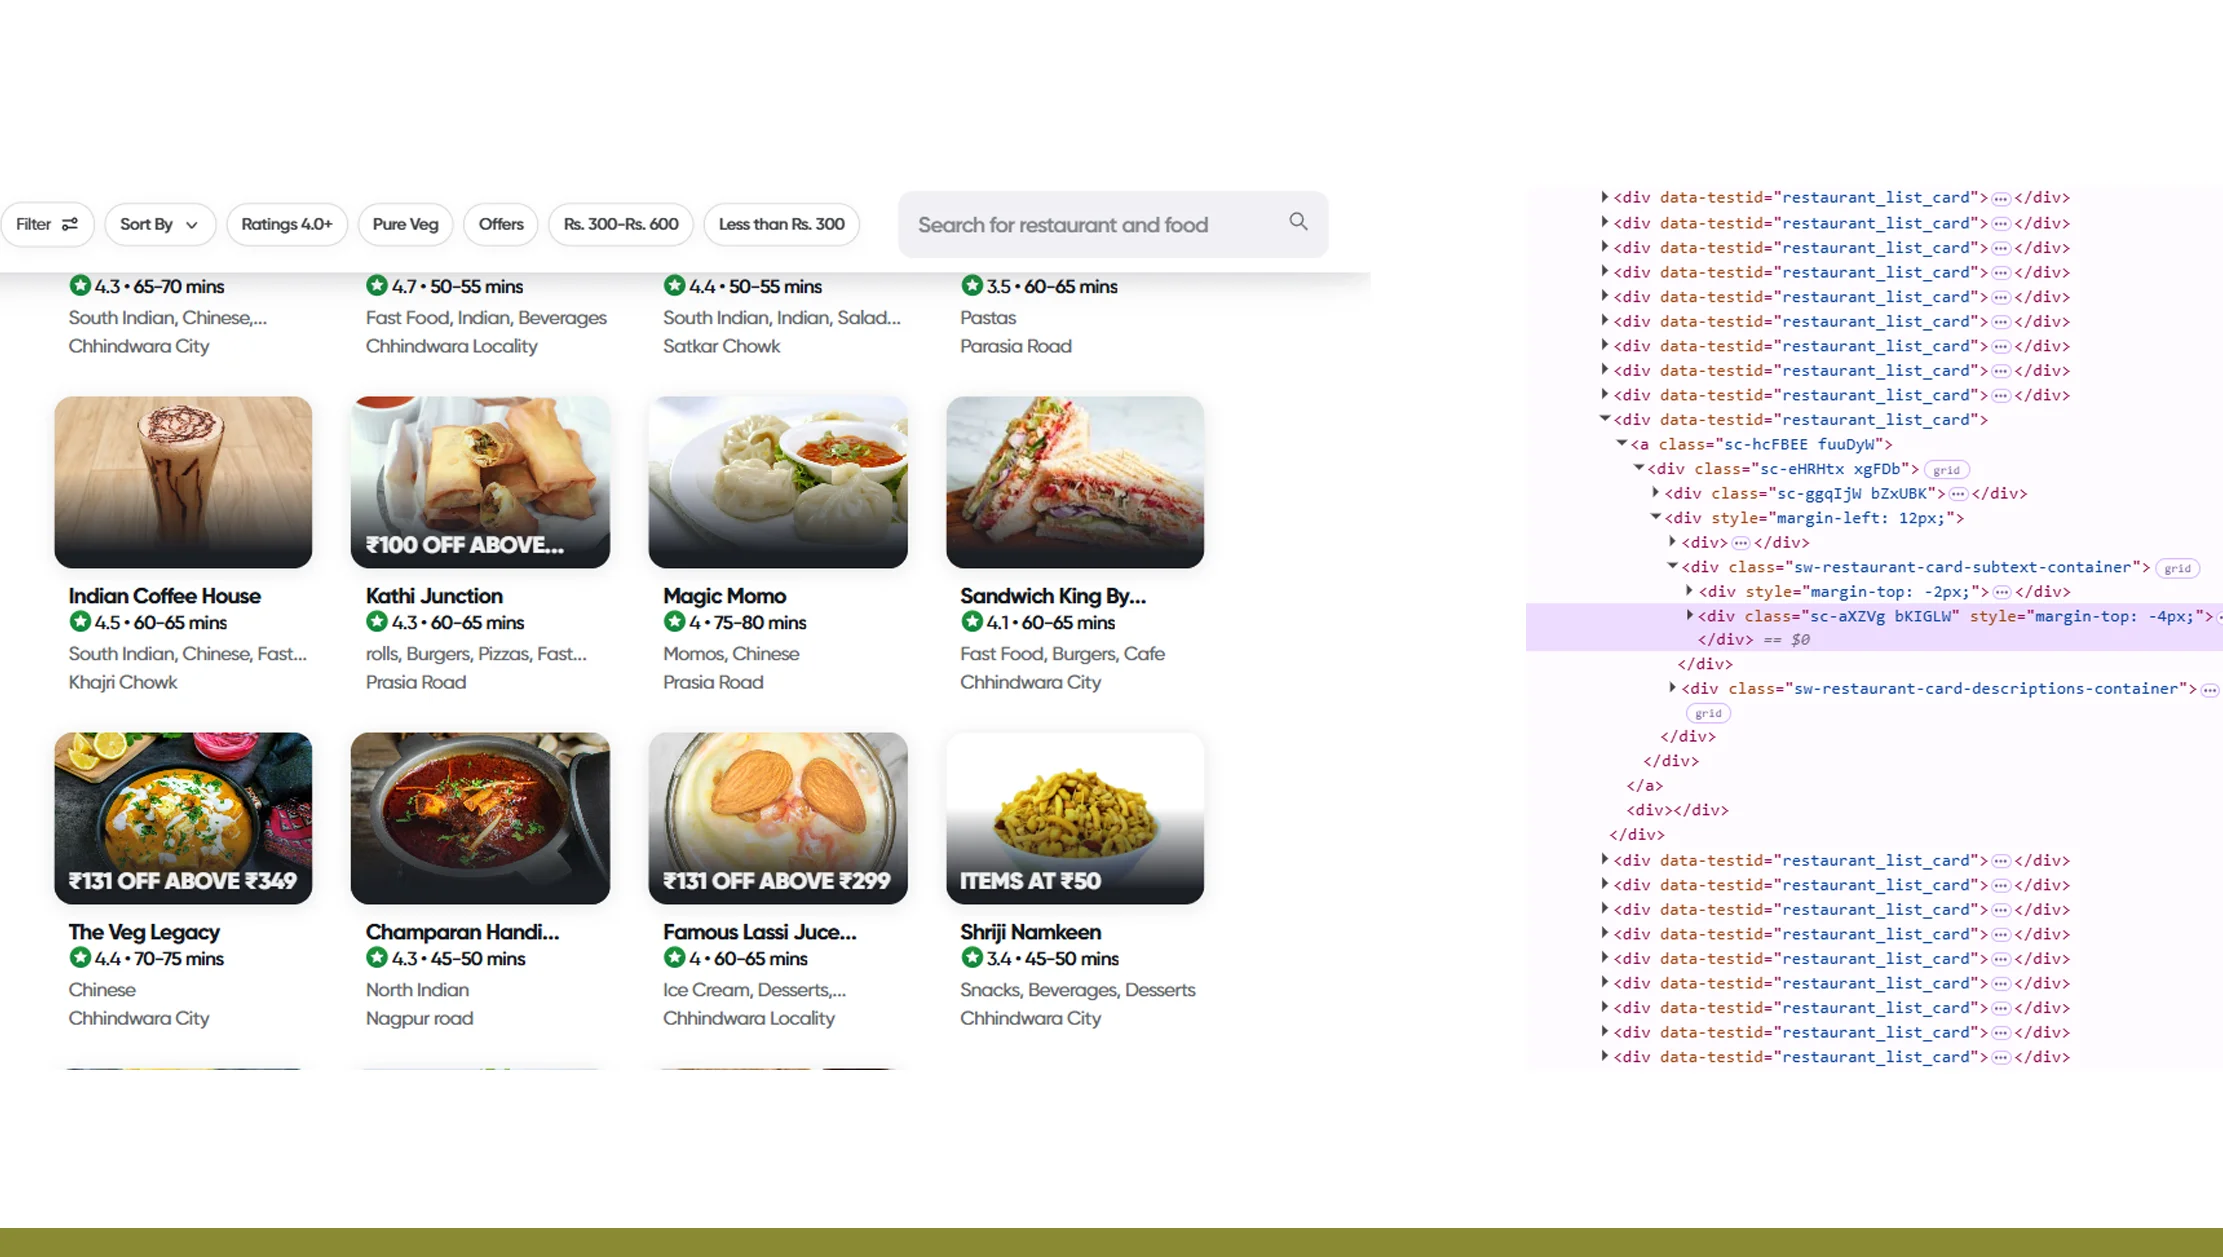Click the grid badge next to sc-eHRHtx div
This screenshot has height=1257, width=2223.
point(1946,469)
